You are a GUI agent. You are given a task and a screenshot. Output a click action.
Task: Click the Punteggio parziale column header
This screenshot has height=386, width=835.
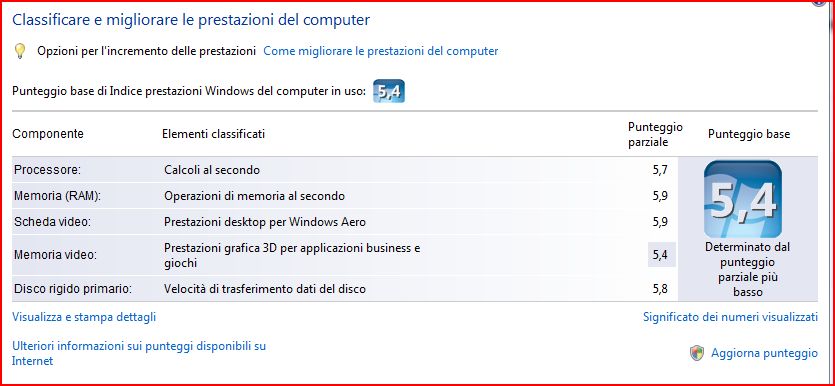pyautogui.click(x=655, y=134)
